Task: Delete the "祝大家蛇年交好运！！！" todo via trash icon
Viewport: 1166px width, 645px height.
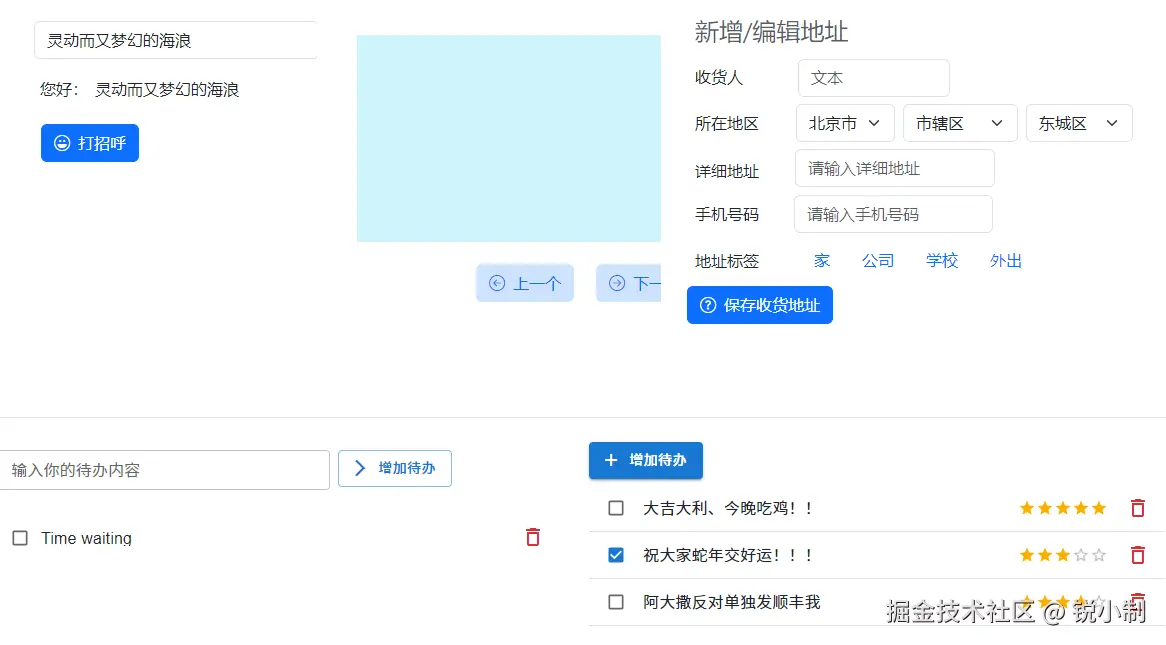Action: [1137, 554]
